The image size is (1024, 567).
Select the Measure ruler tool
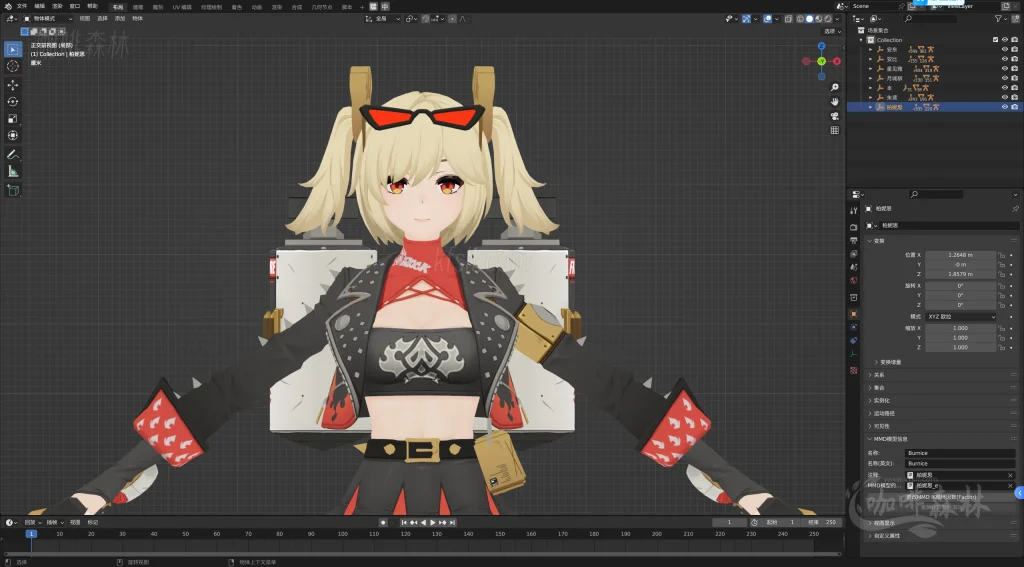[x=12, y=171]
